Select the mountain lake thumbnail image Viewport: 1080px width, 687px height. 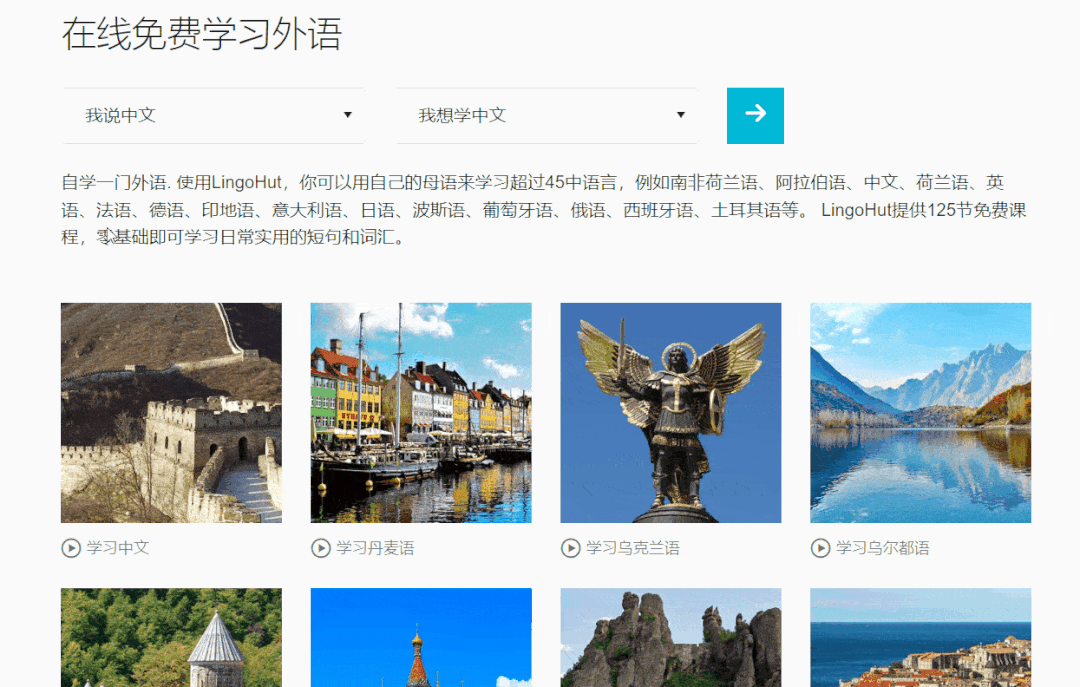coord(921,413)
